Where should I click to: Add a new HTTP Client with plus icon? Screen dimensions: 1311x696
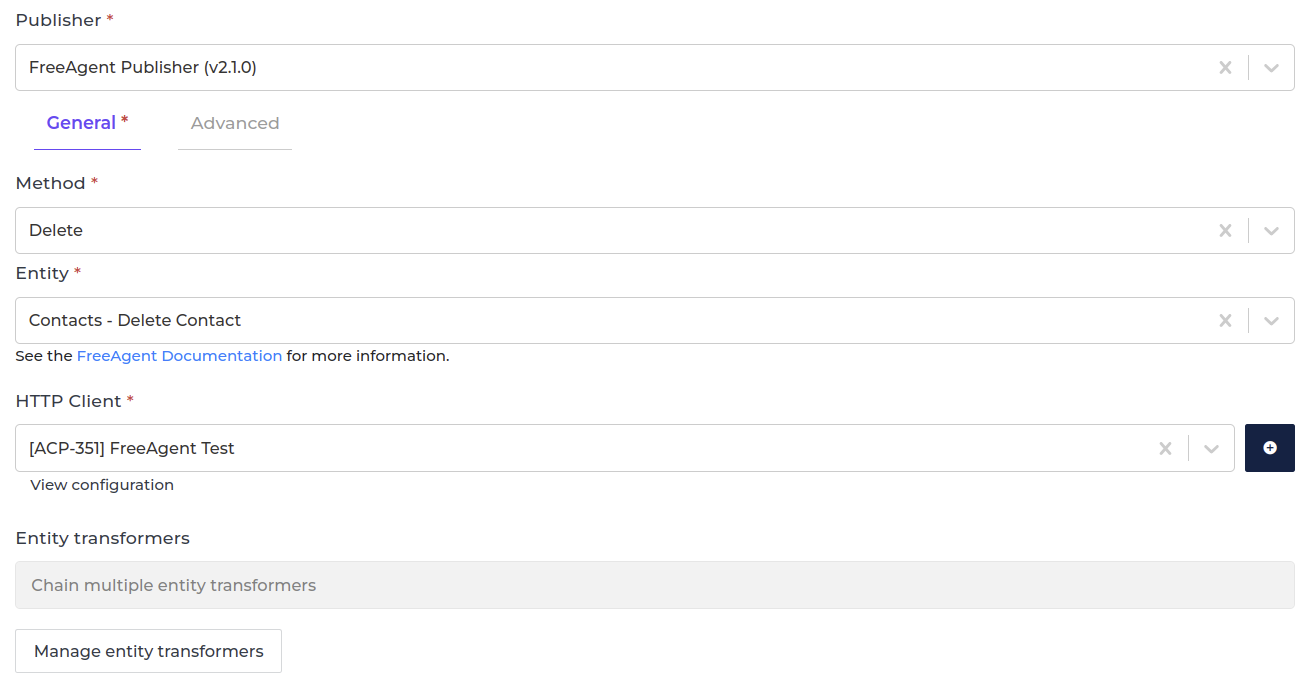[1269, 448]
